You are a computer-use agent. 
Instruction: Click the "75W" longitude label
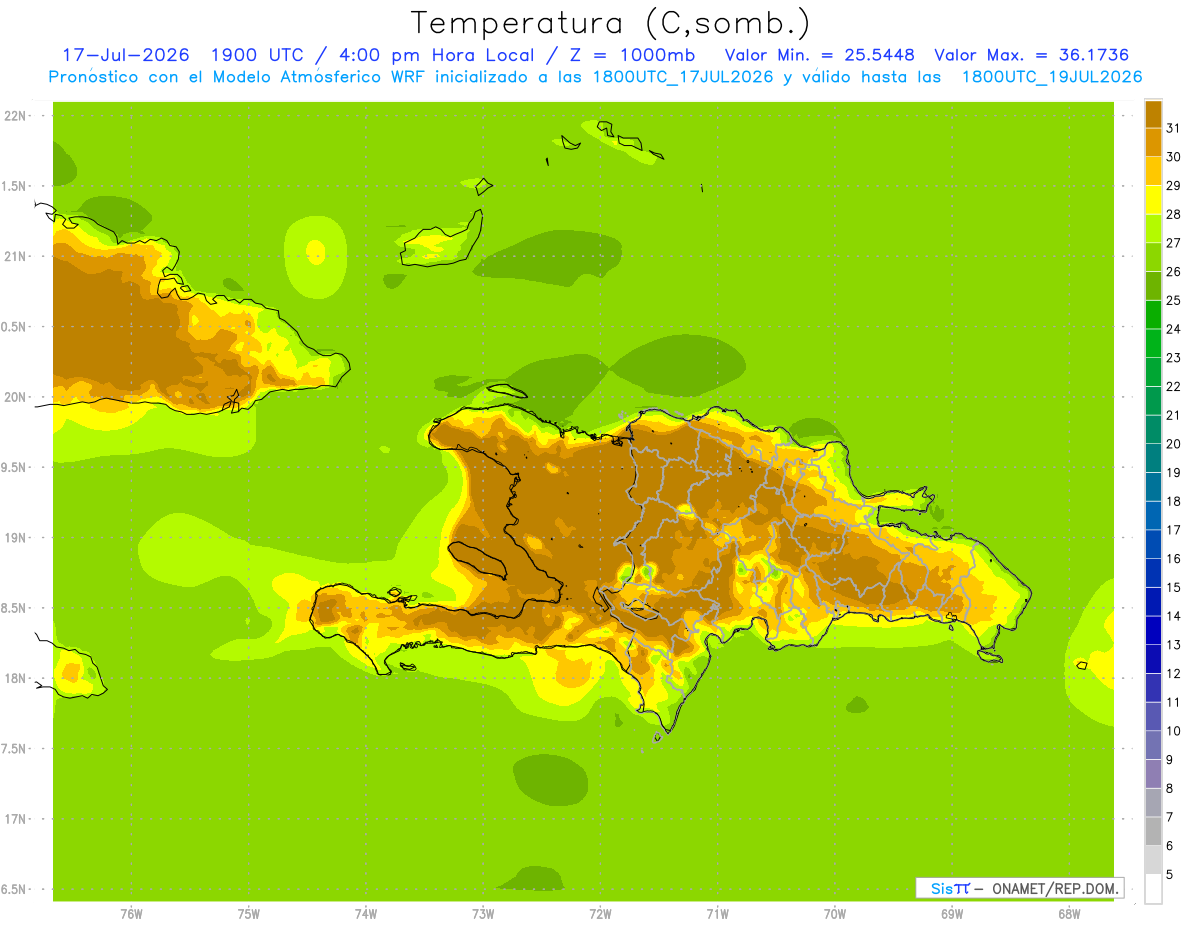[249, 914]
